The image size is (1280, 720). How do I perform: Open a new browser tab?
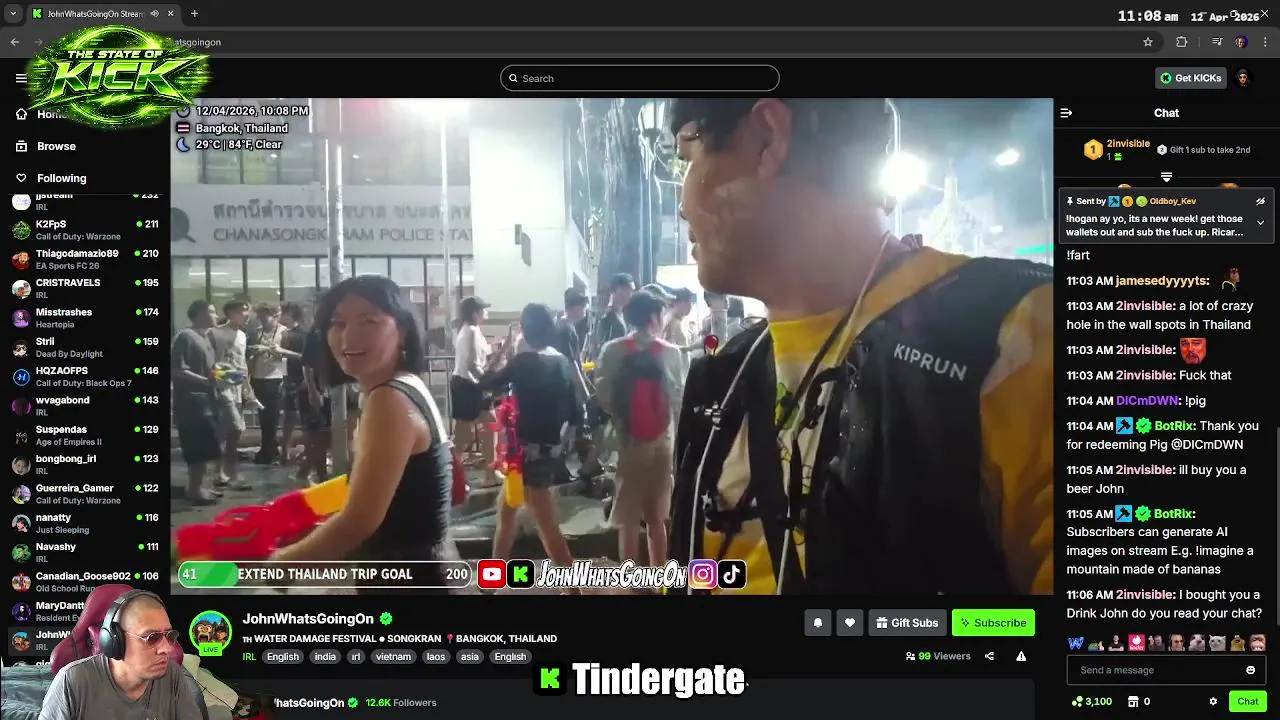pyautogui.click(x=194, y=14)
